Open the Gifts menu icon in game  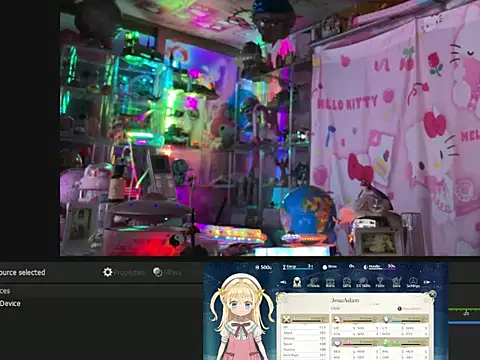(x=347, y=282)
